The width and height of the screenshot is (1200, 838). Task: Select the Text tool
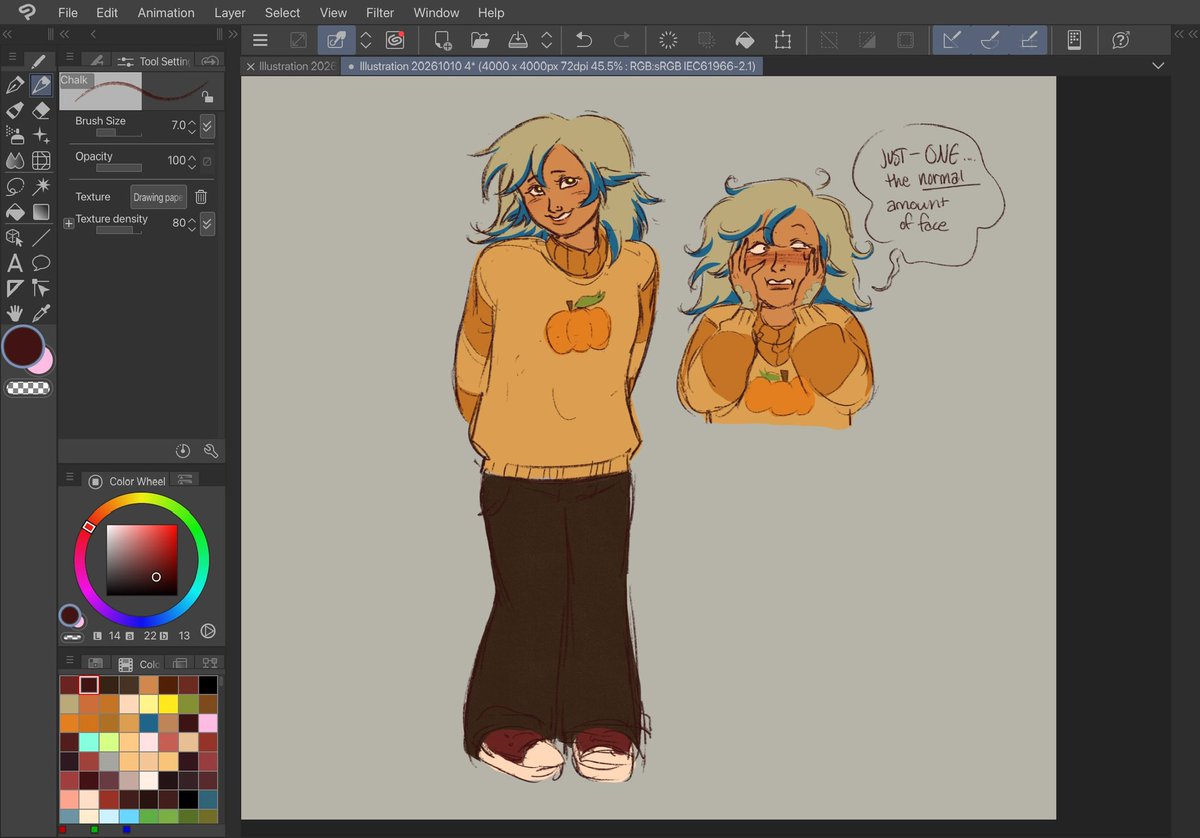tap(15, 263)
